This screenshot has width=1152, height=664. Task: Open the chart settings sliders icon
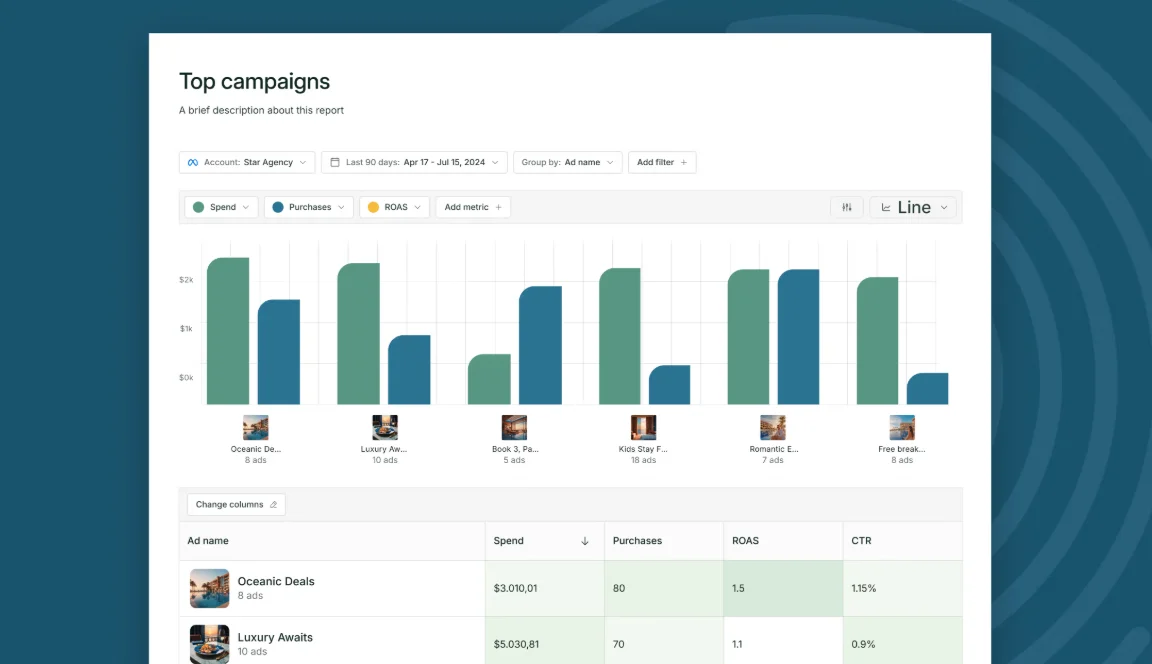click(x=847, y=207)
